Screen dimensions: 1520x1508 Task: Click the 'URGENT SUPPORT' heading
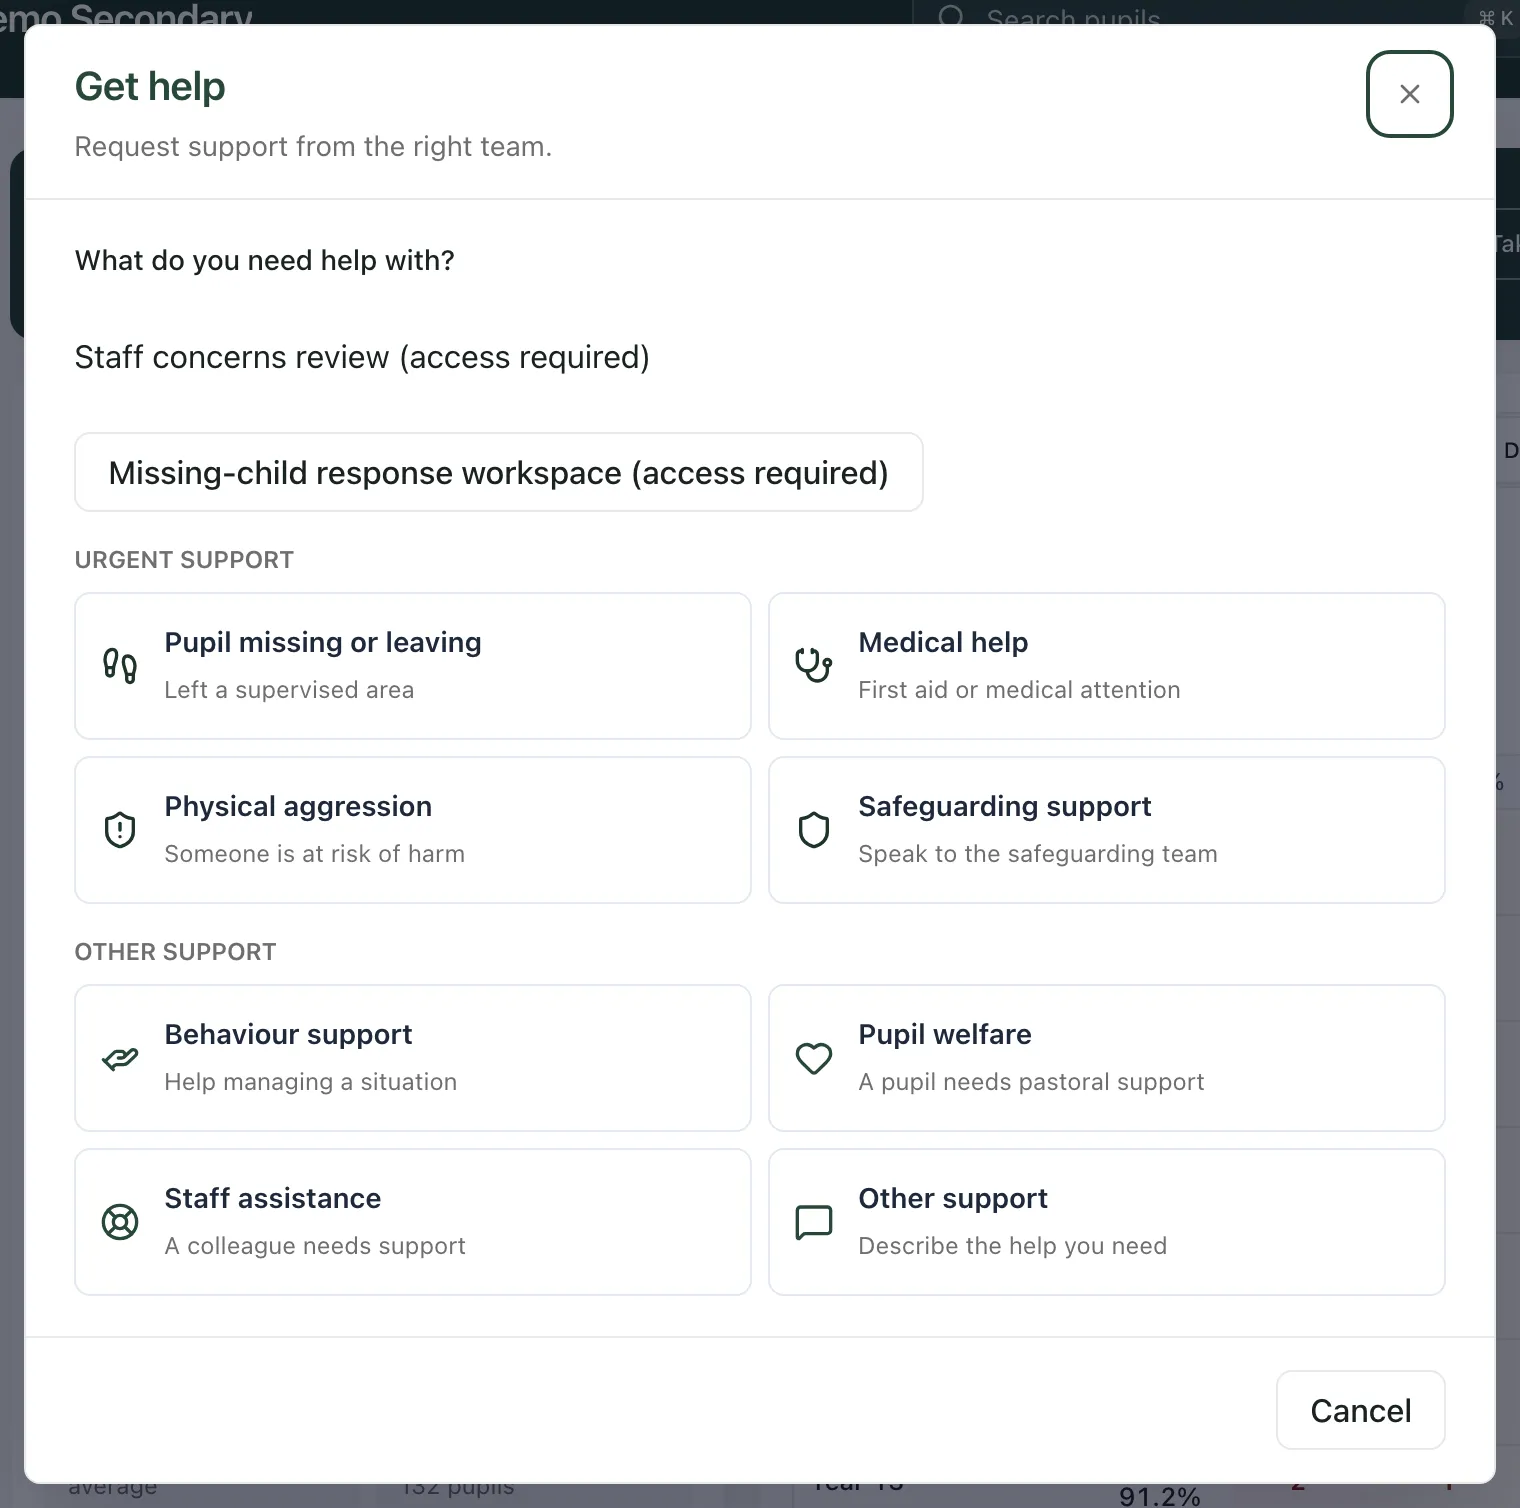point(184,560)
